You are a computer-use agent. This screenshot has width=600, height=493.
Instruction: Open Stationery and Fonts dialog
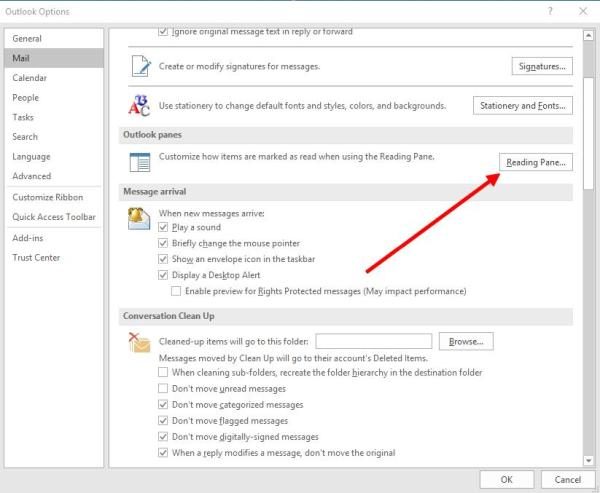coord(523,106)
